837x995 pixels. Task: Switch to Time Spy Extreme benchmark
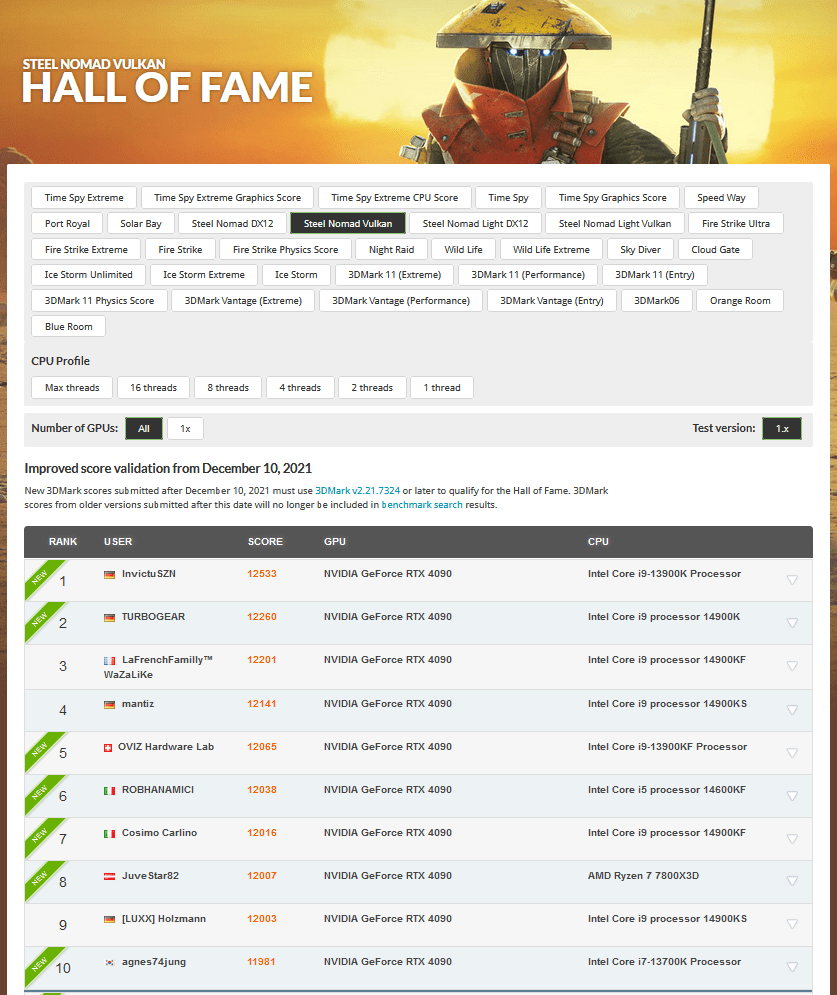tap(84, 198)
